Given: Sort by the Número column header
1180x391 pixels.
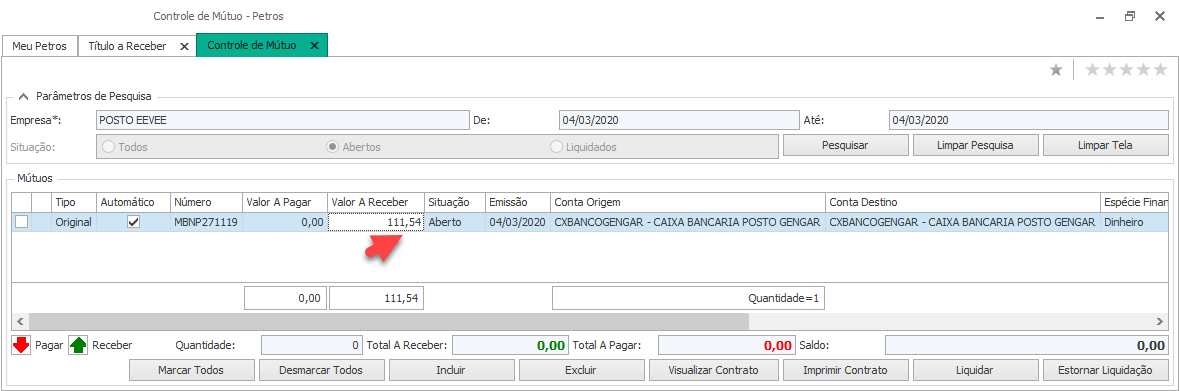Looking at the screenshot, I should point(206,202).
